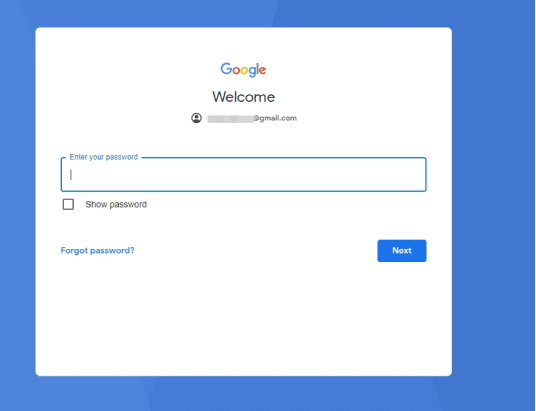Click the green letter l in Google logo
This screenshot has width=536, height=411.
(258, 68)
